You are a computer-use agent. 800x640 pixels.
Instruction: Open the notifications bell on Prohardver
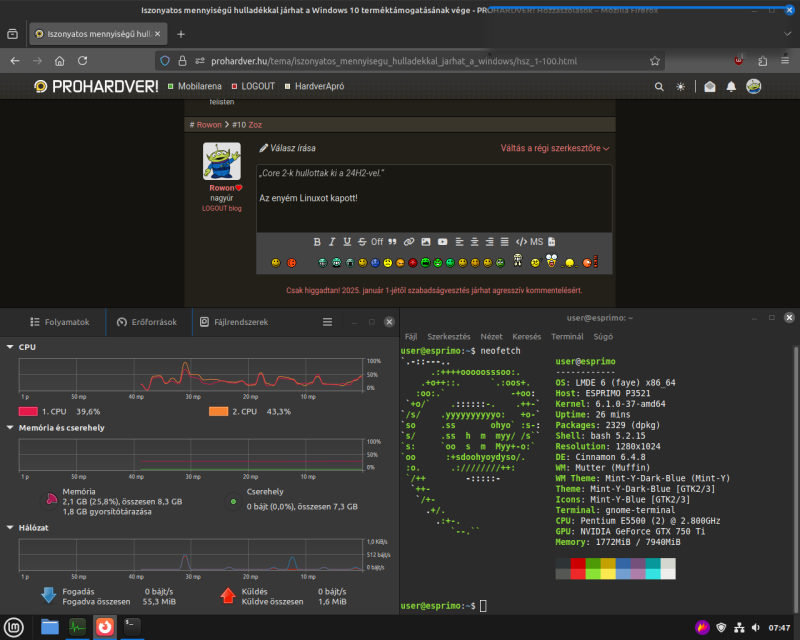point(731,87)
